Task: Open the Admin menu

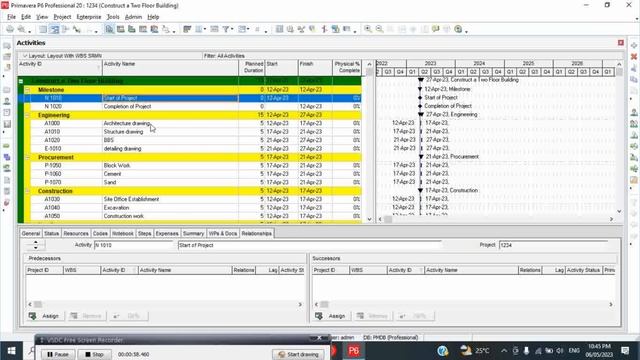Action: click(133, 17)
